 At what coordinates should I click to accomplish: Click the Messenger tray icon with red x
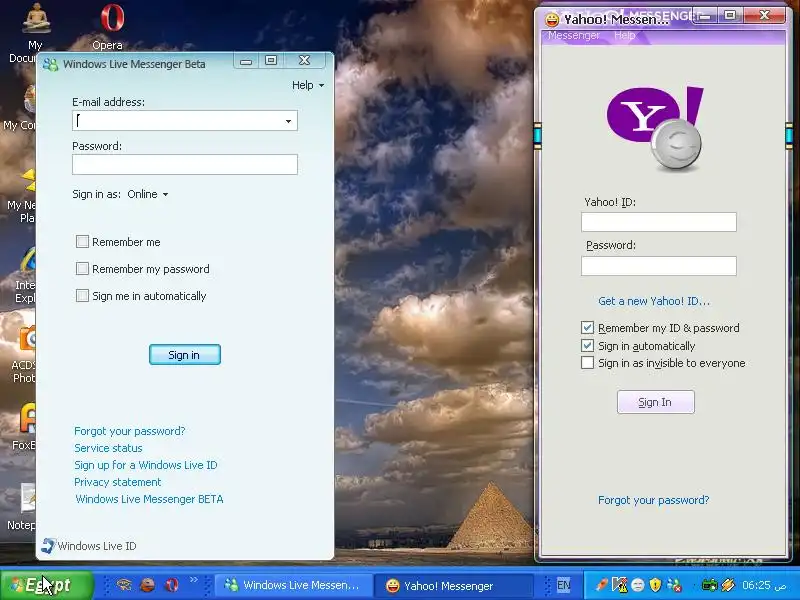pyautogui.click(x=674, y=585)
